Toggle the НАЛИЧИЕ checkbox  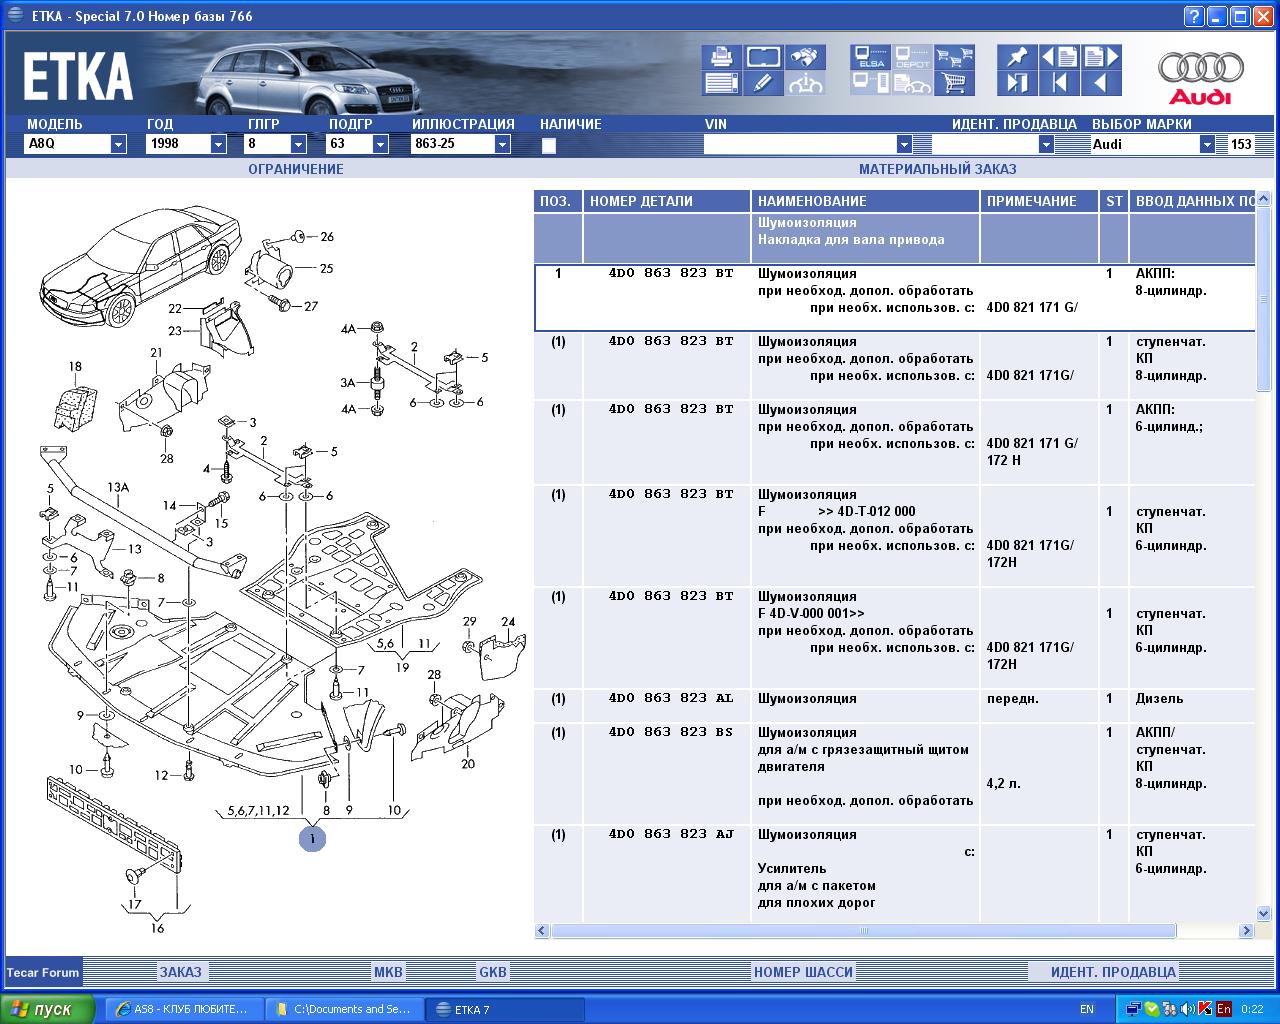pyautogui.click(x=548, y=145)
